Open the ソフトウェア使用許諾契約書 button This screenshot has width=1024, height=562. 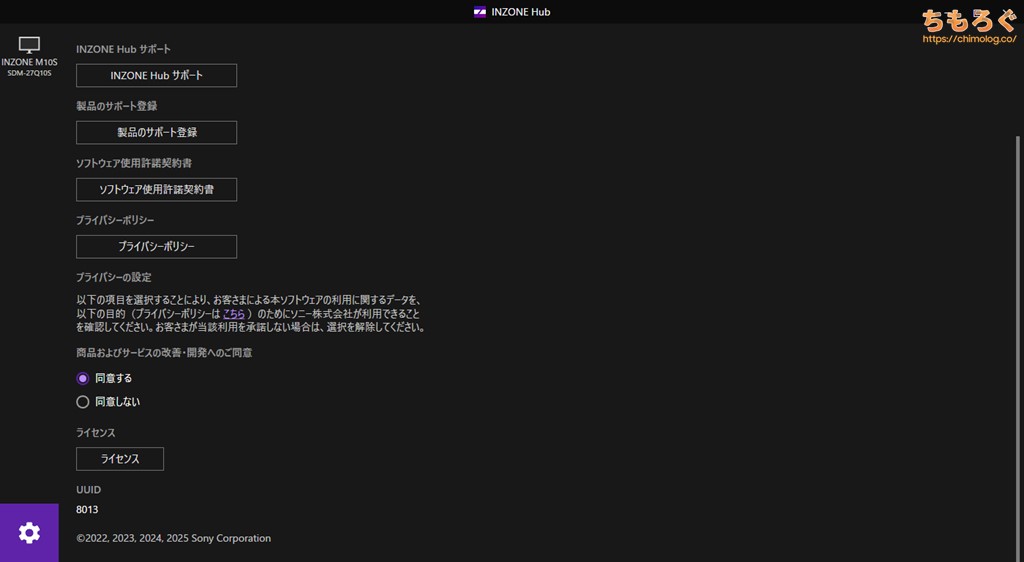tap(157, 190)
